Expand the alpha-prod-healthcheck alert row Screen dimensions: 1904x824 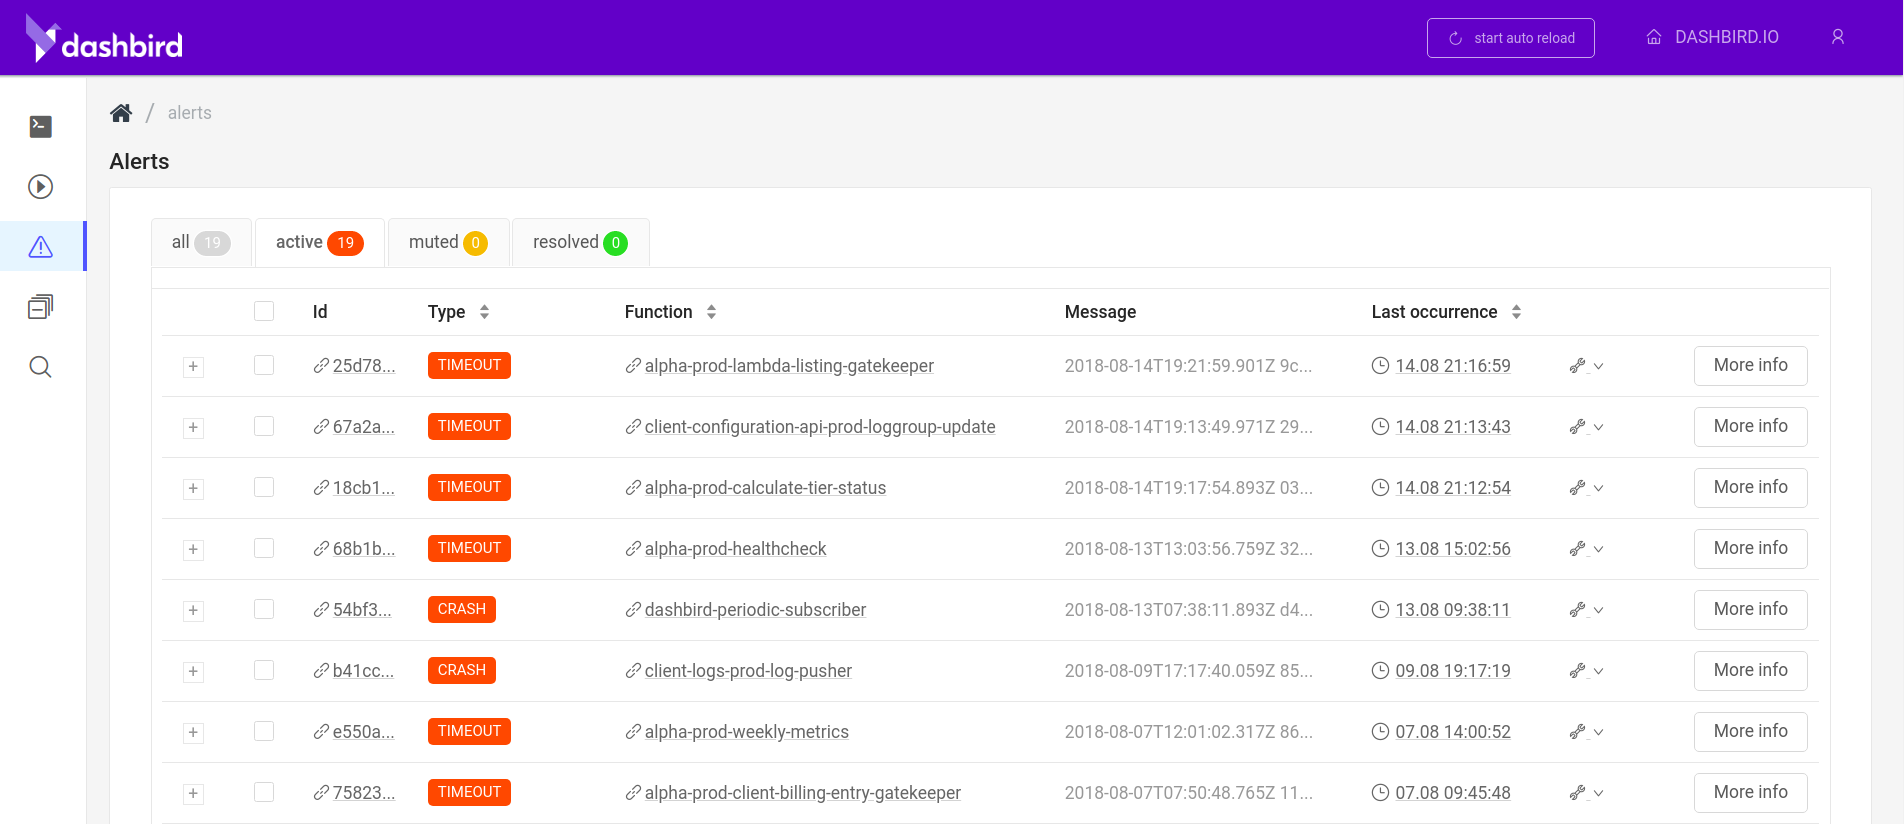(193, 549)
